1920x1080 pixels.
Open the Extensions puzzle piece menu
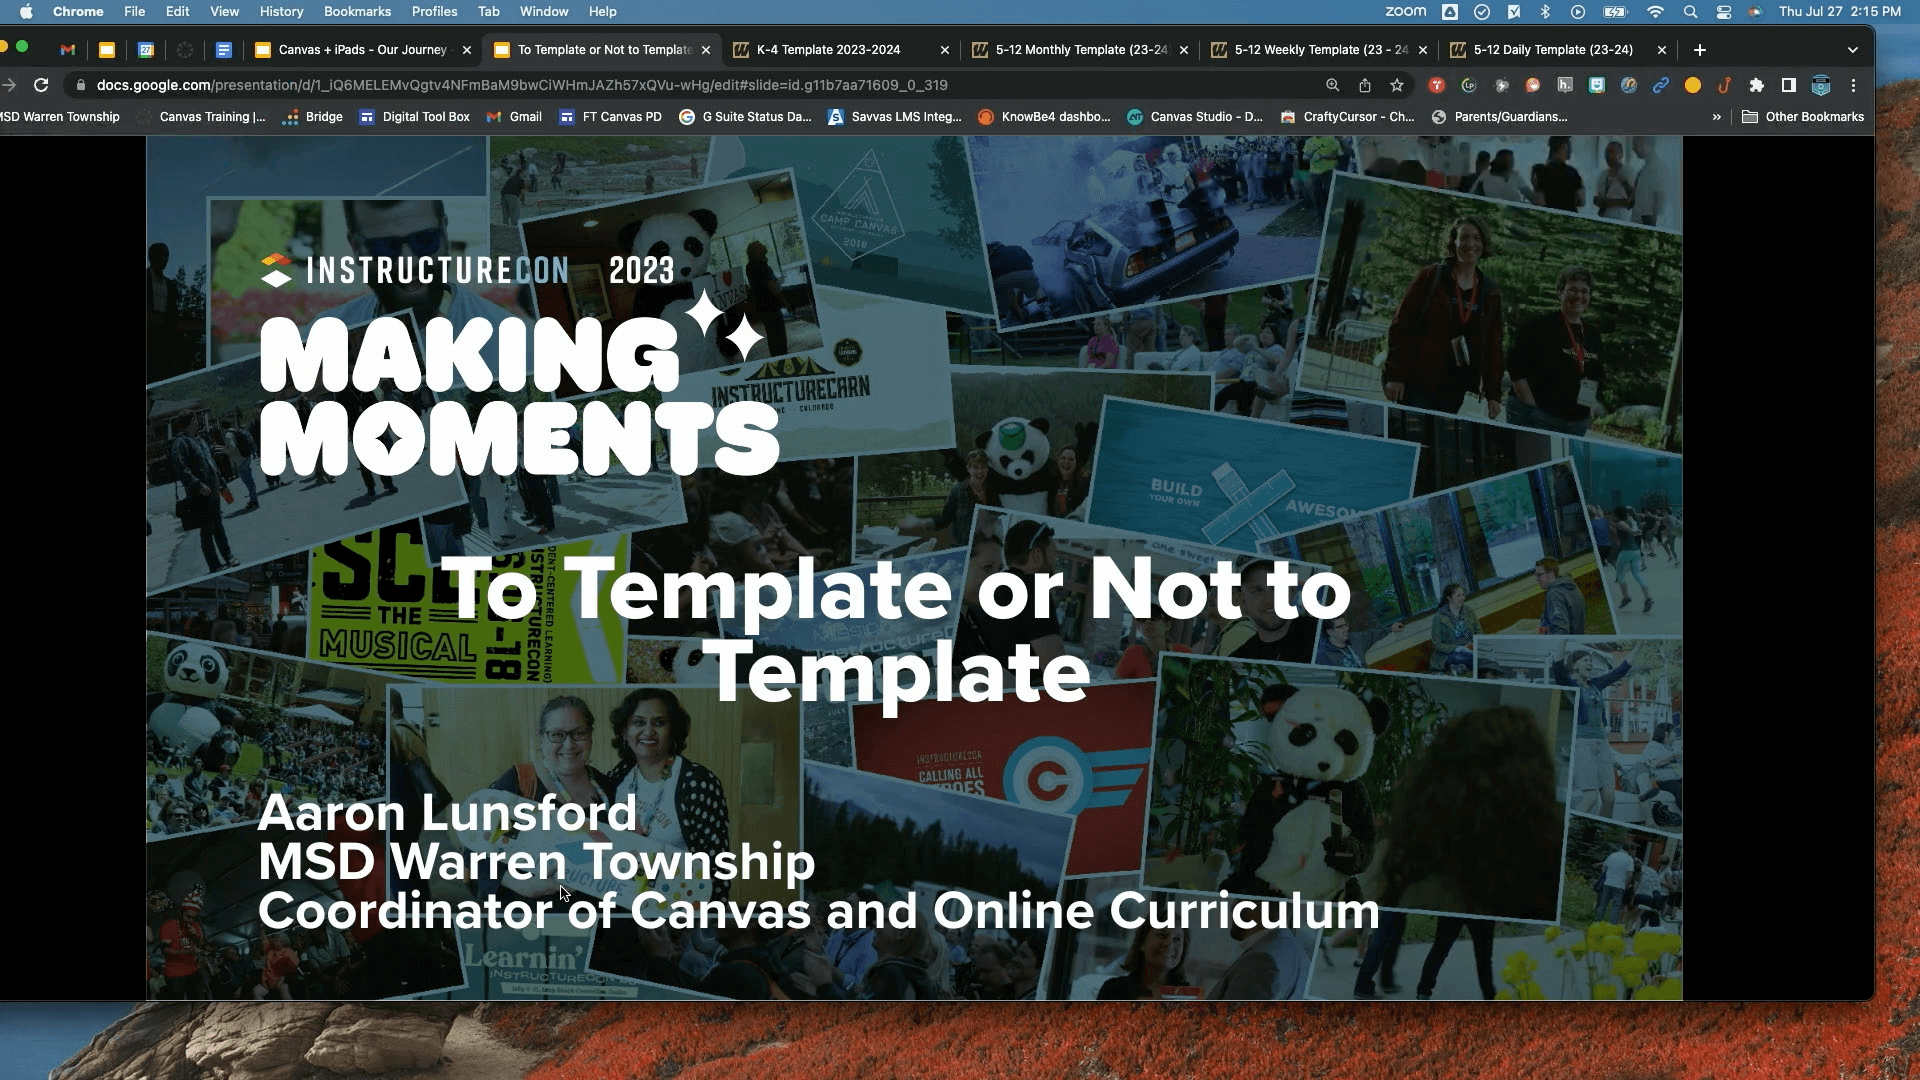pyautogui.click(x=1758, y=86)
